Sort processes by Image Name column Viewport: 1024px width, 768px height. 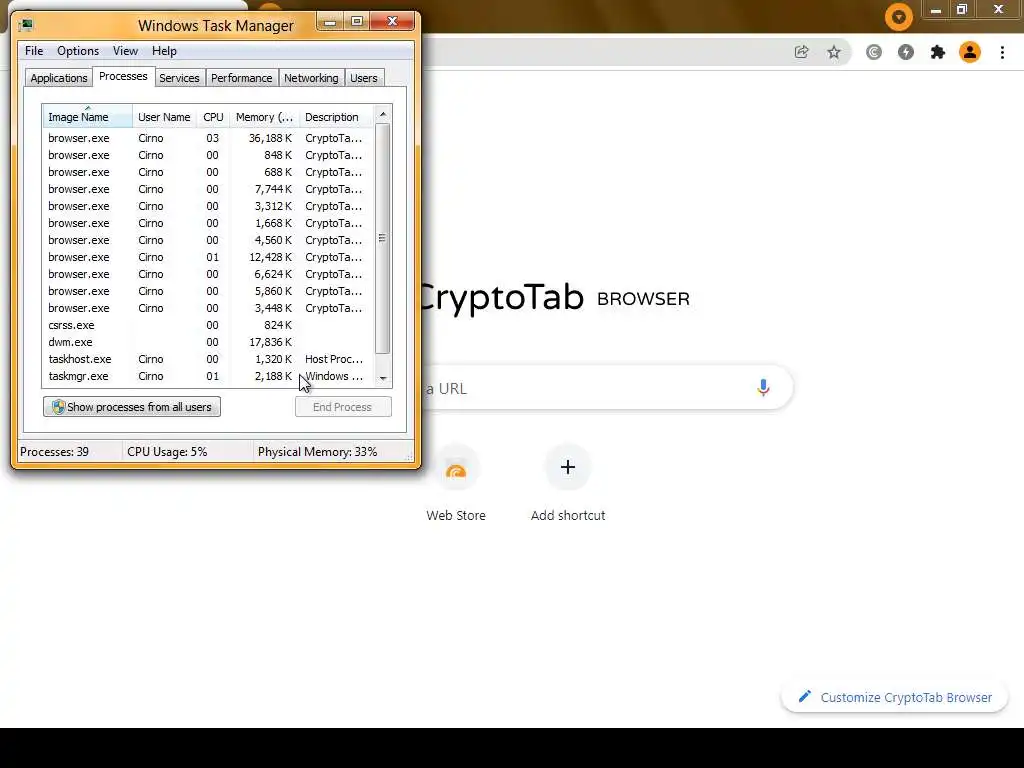click(x=88, y=117)
